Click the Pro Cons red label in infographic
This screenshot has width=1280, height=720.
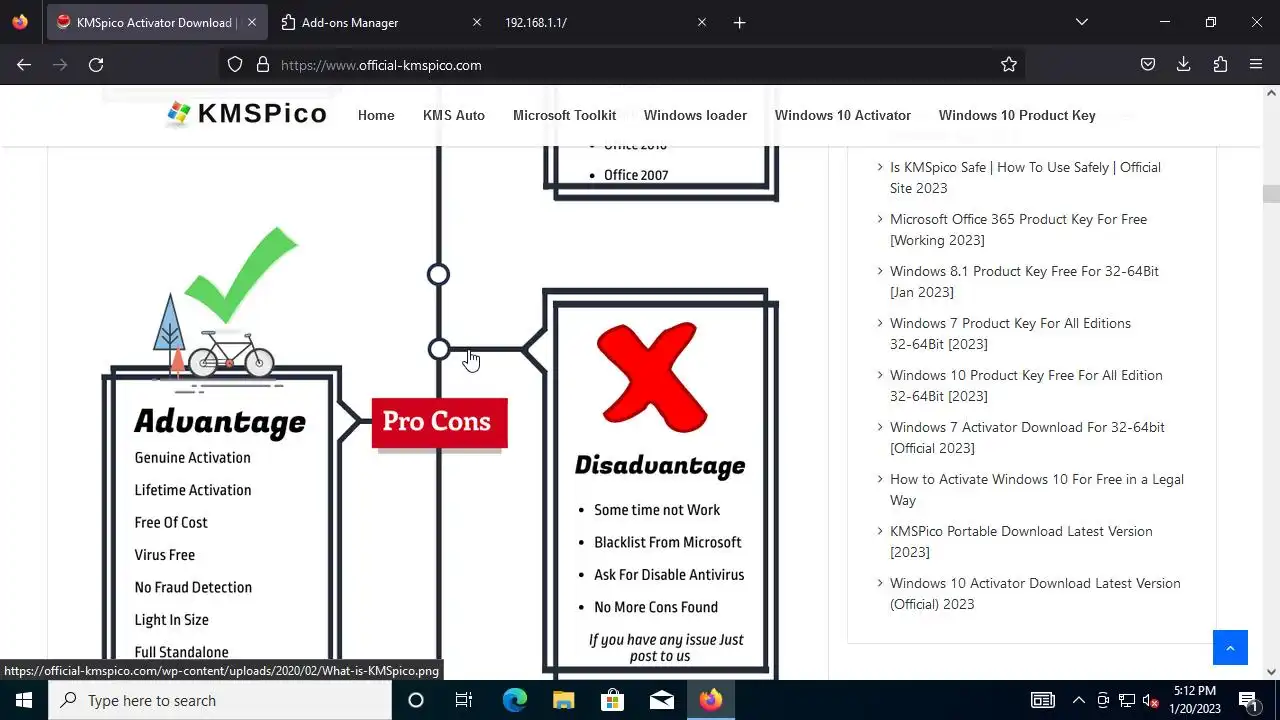pyautogui.click(x=439, y=422)
